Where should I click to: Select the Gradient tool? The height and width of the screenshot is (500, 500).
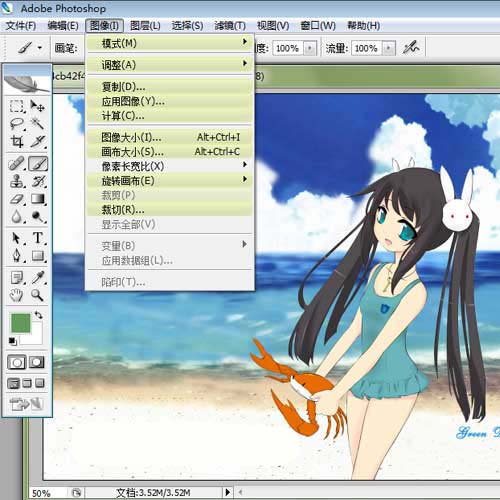click(38, 199)
